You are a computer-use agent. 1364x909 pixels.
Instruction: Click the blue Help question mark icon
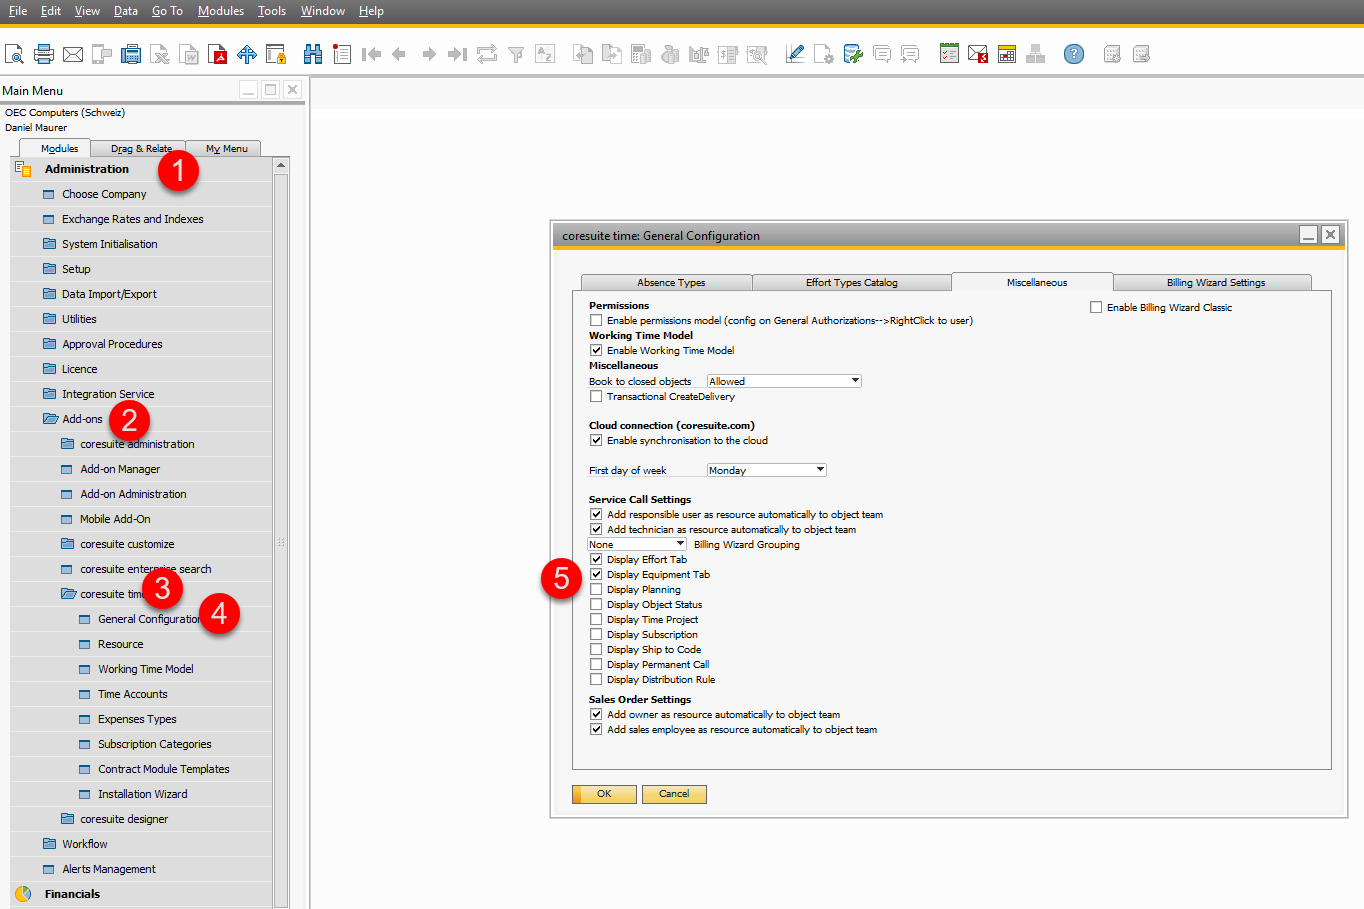[1074, 54]
